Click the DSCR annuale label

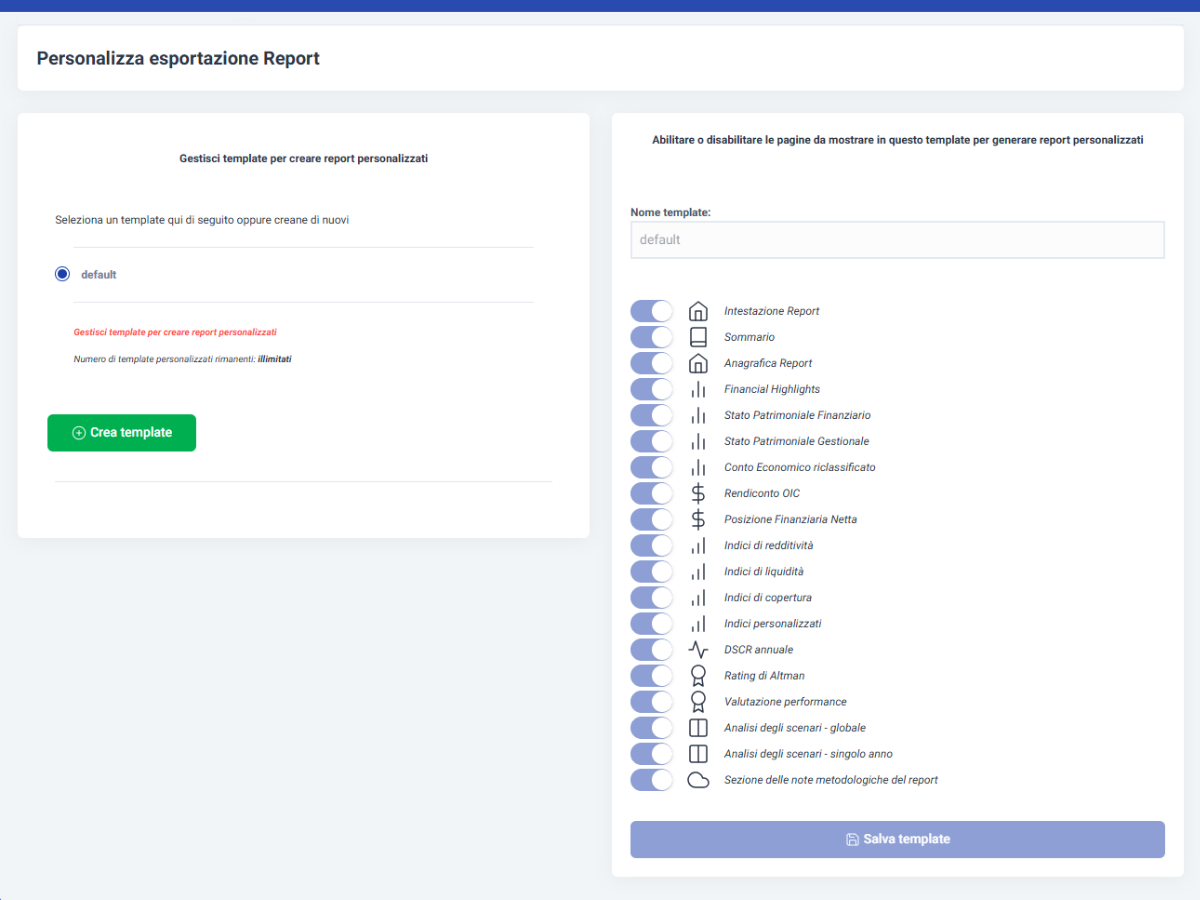coord(759,649)
